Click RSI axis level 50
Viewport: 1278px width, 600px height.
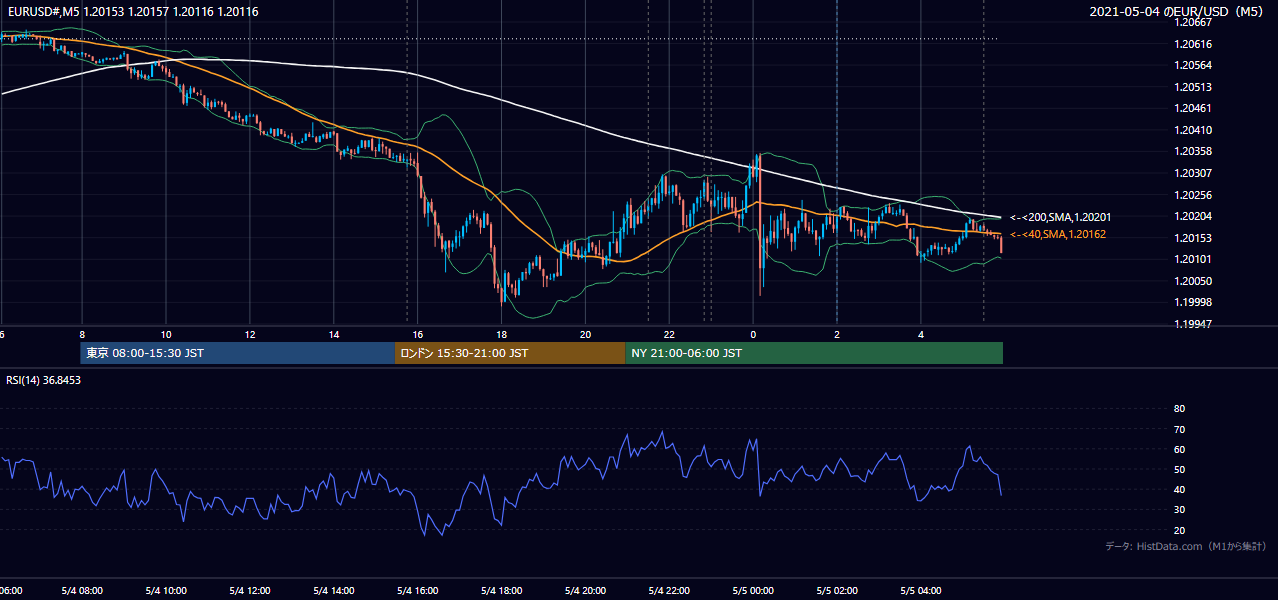point(1179,469)
